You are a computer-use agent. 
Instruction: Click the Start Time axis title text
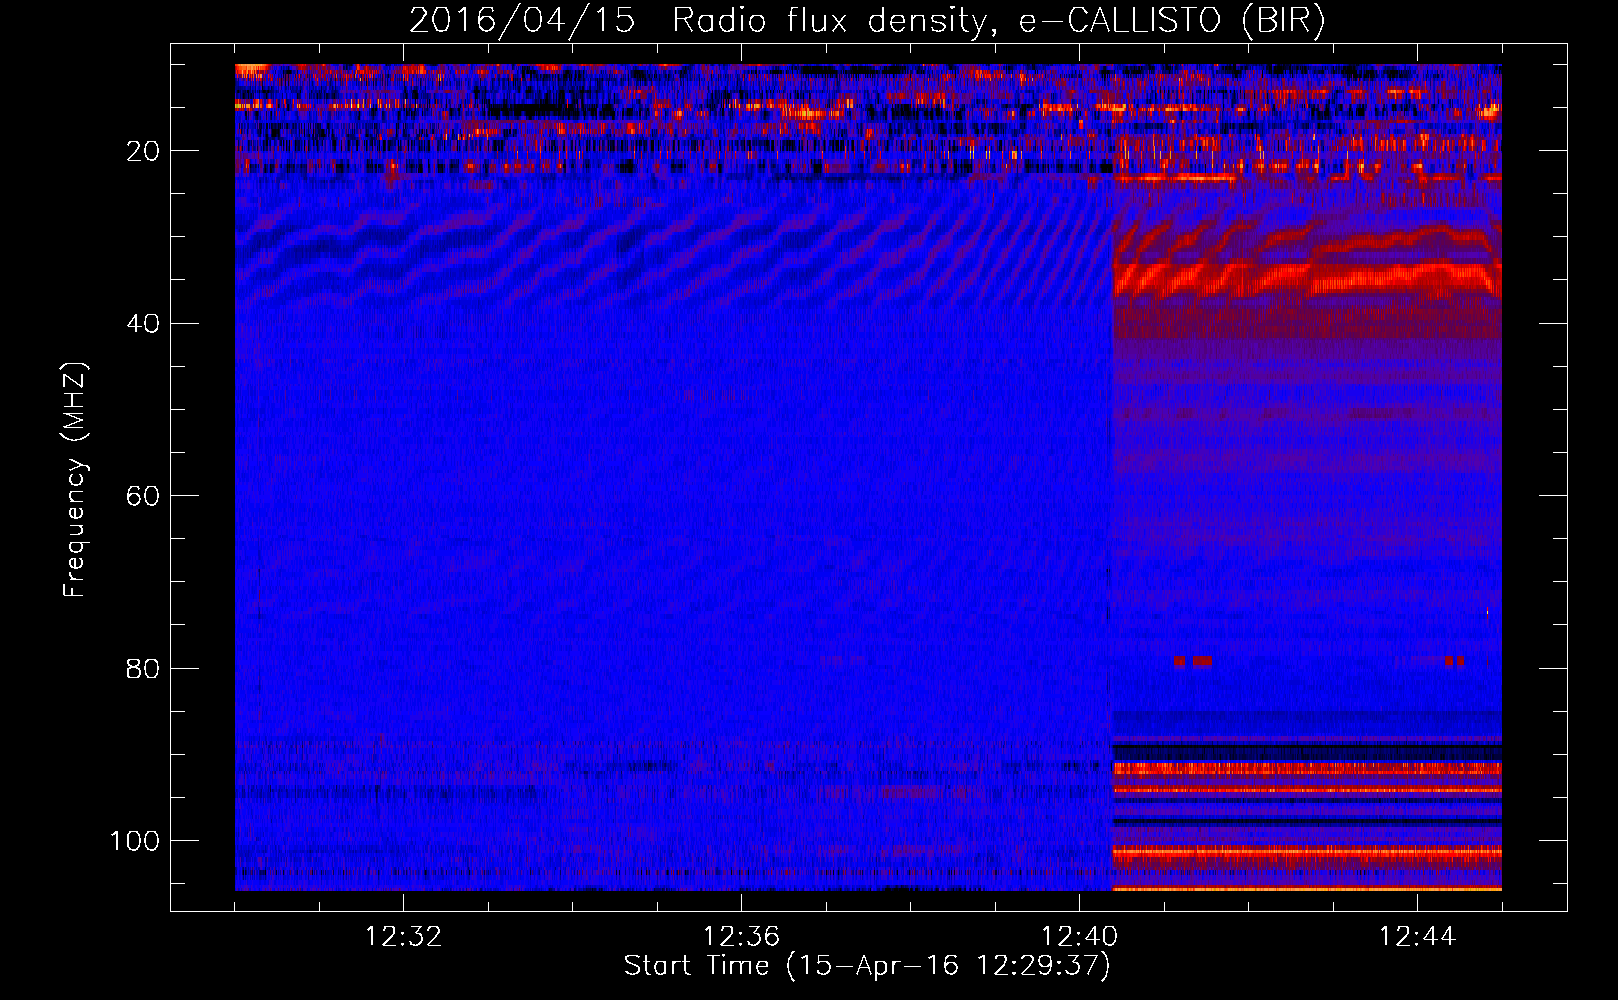(x=867, y=966)
